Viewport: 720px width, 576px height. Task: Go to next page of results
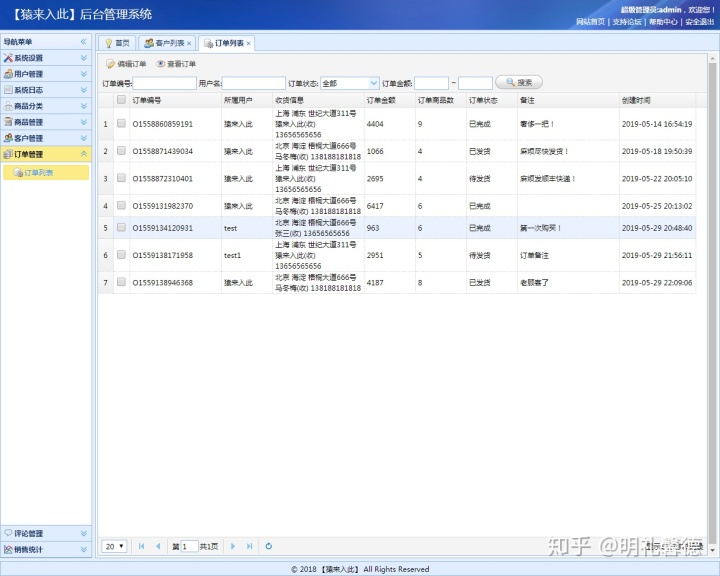pos(232,546)
